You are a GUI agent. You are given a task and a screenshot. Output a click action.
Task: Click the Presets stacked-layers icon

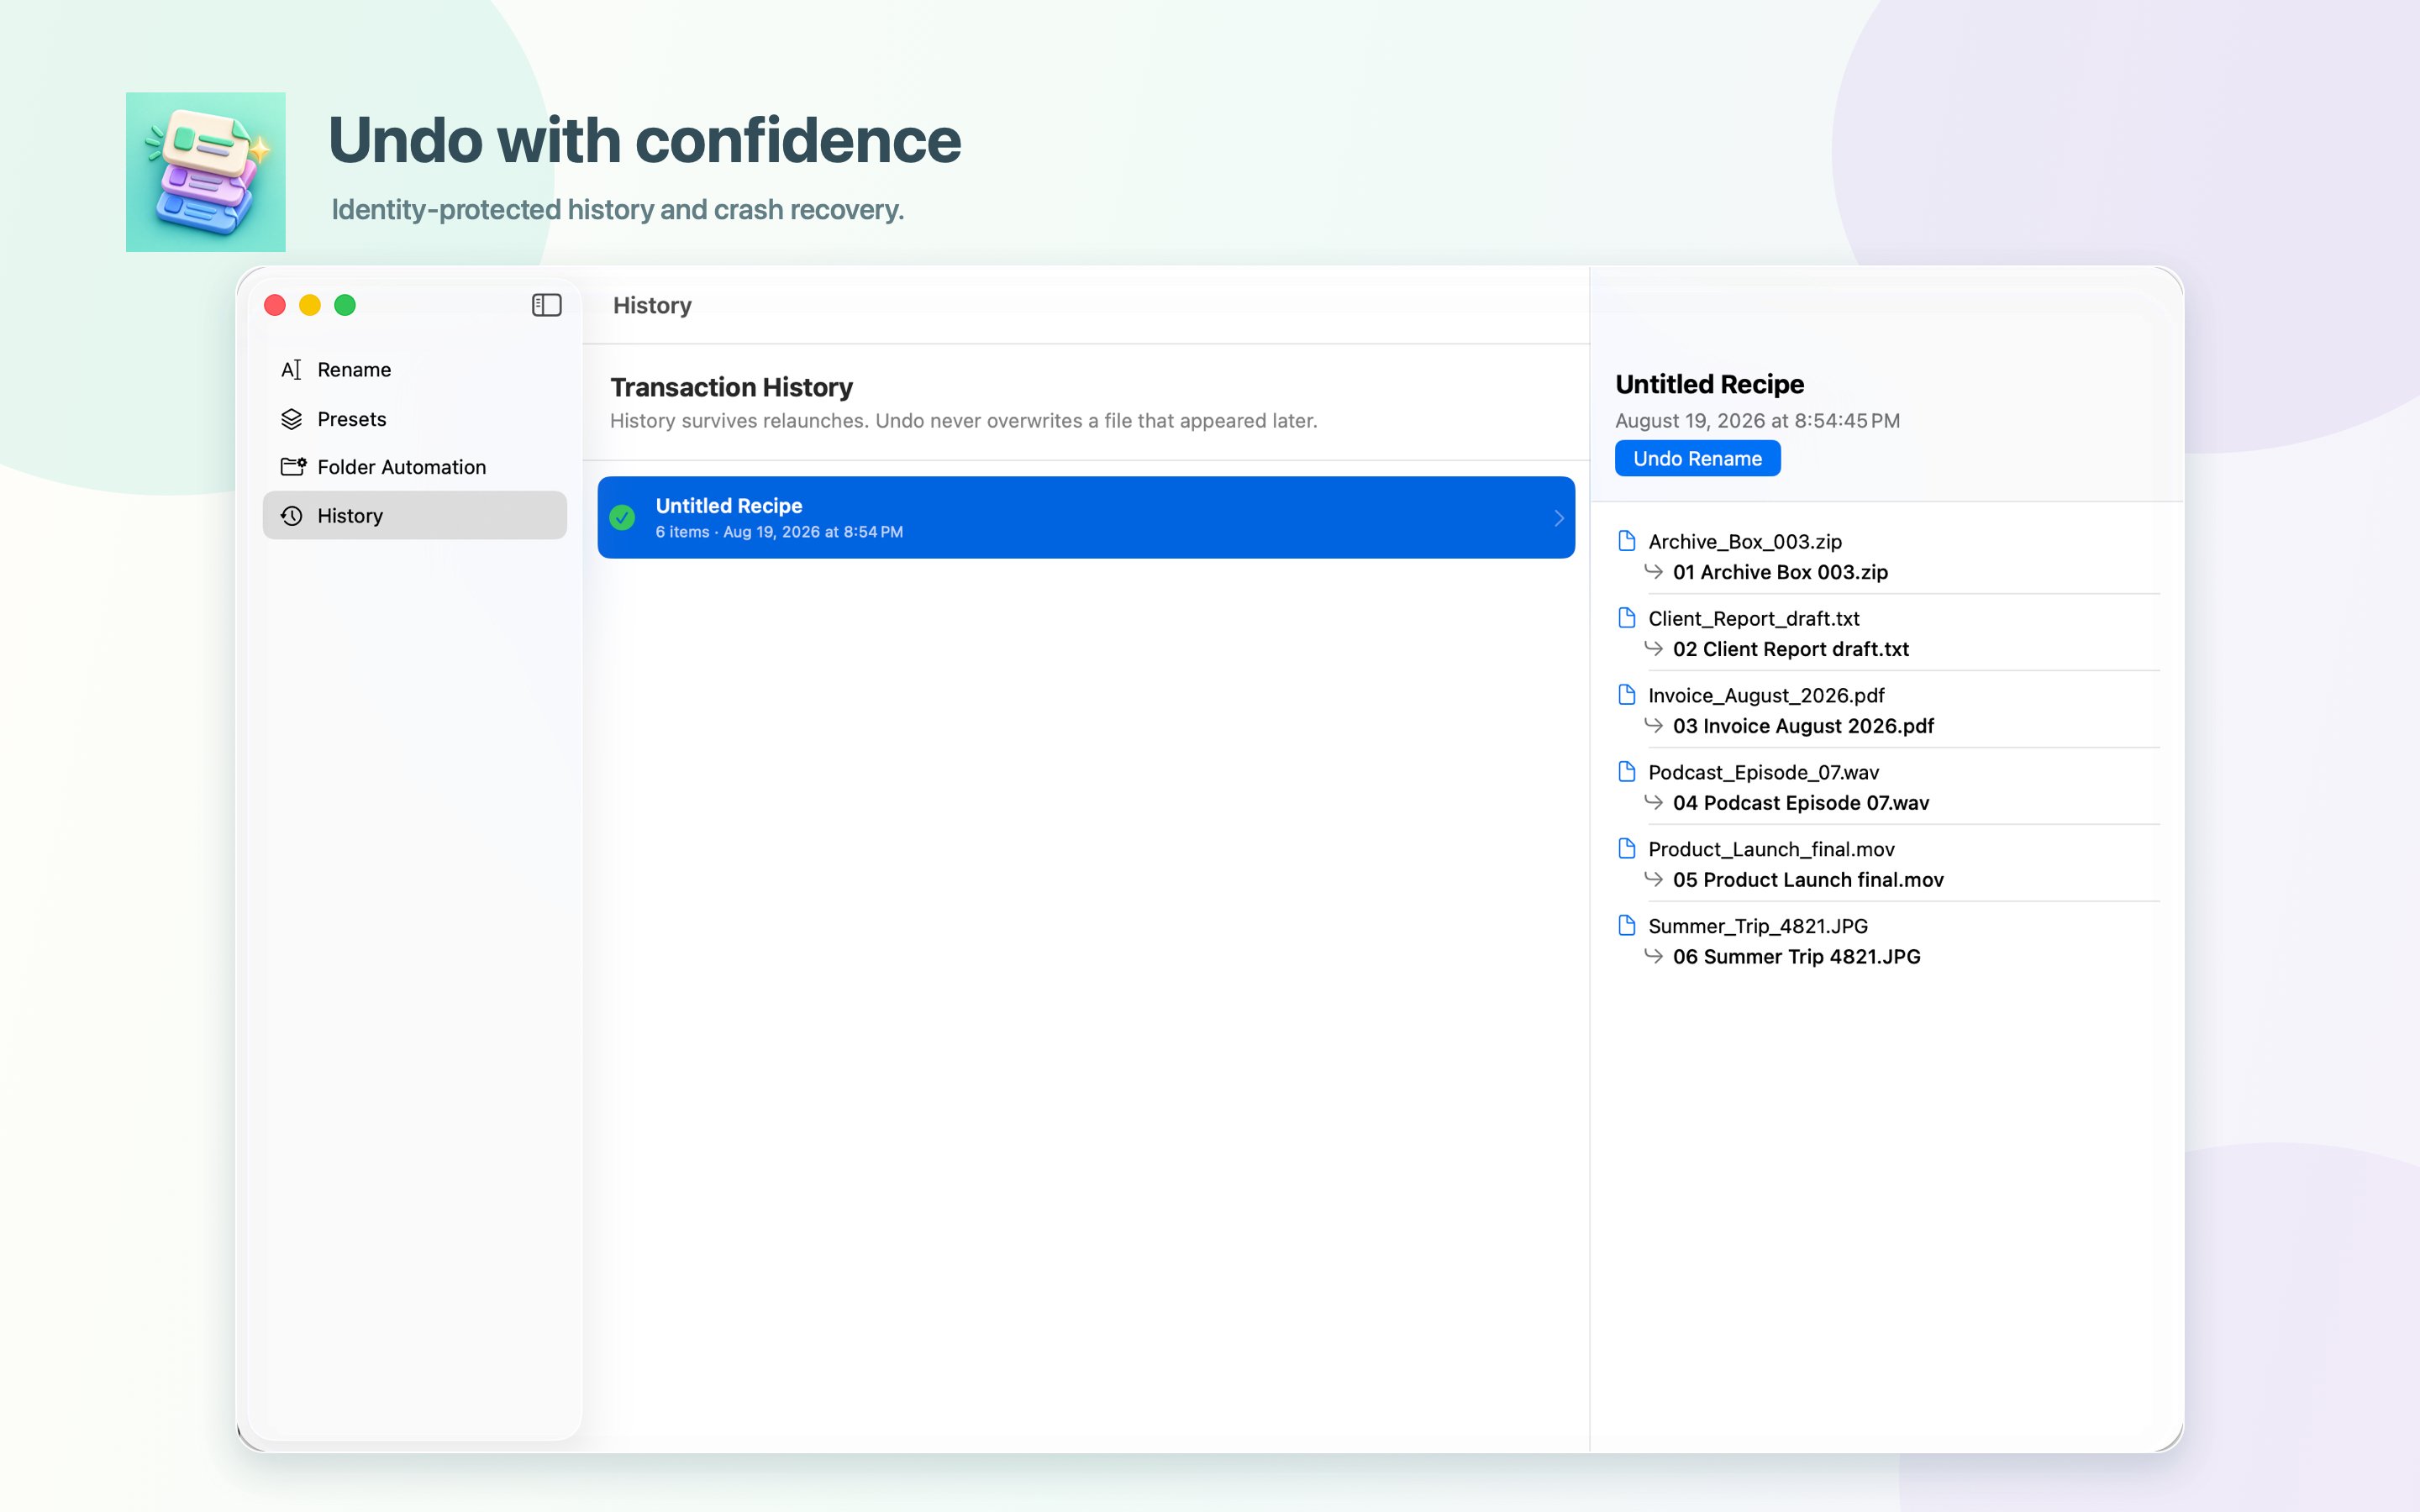(291, 419)
